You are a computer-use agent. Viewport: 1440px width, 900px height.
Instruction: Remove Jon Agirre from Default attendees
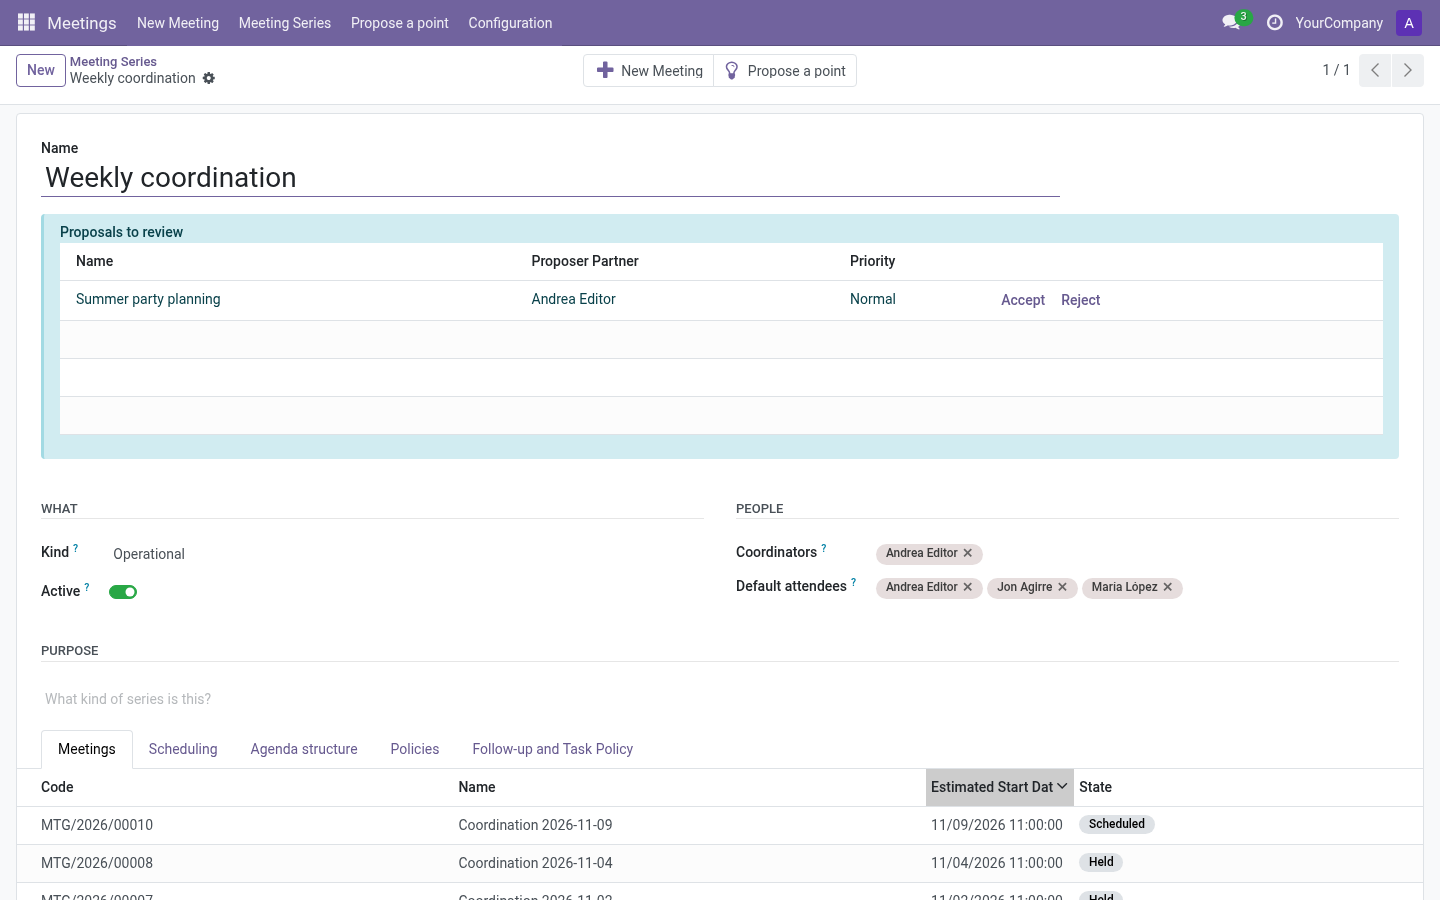[1063, 587]
